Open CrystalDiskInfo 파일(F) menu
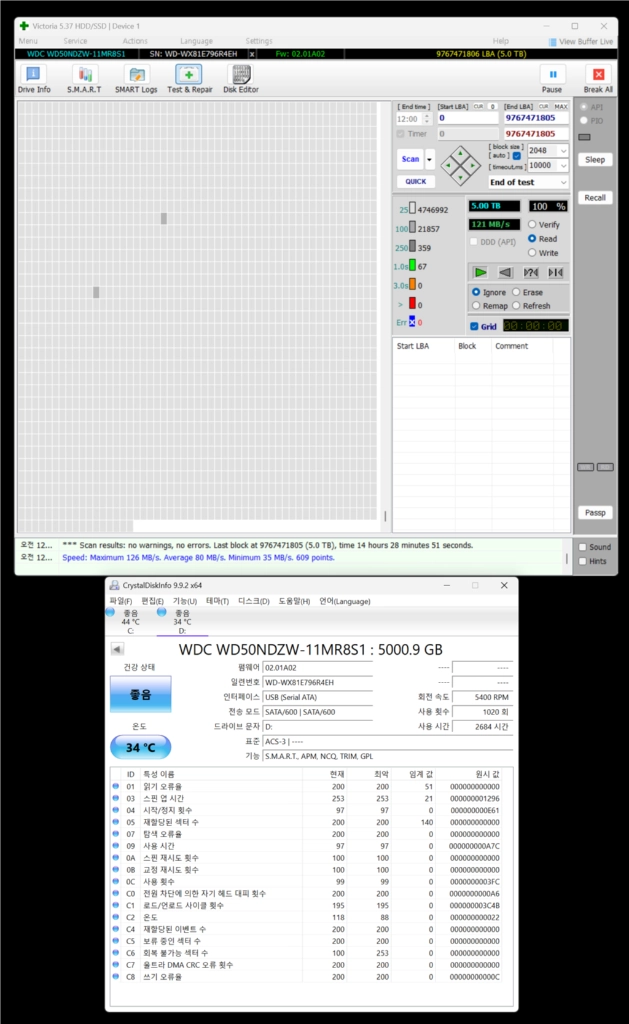629x1024 pixels. (x=121, y=601)
